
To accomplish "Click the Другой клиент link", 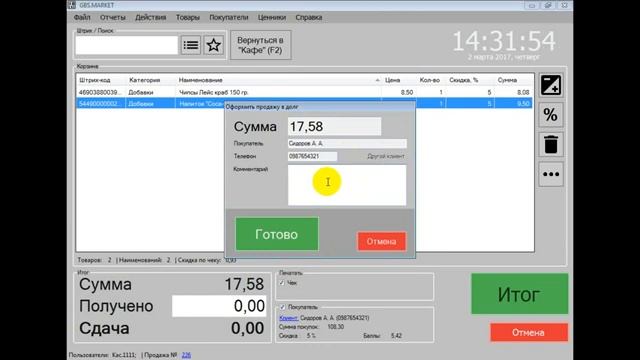I will point(385,156).
